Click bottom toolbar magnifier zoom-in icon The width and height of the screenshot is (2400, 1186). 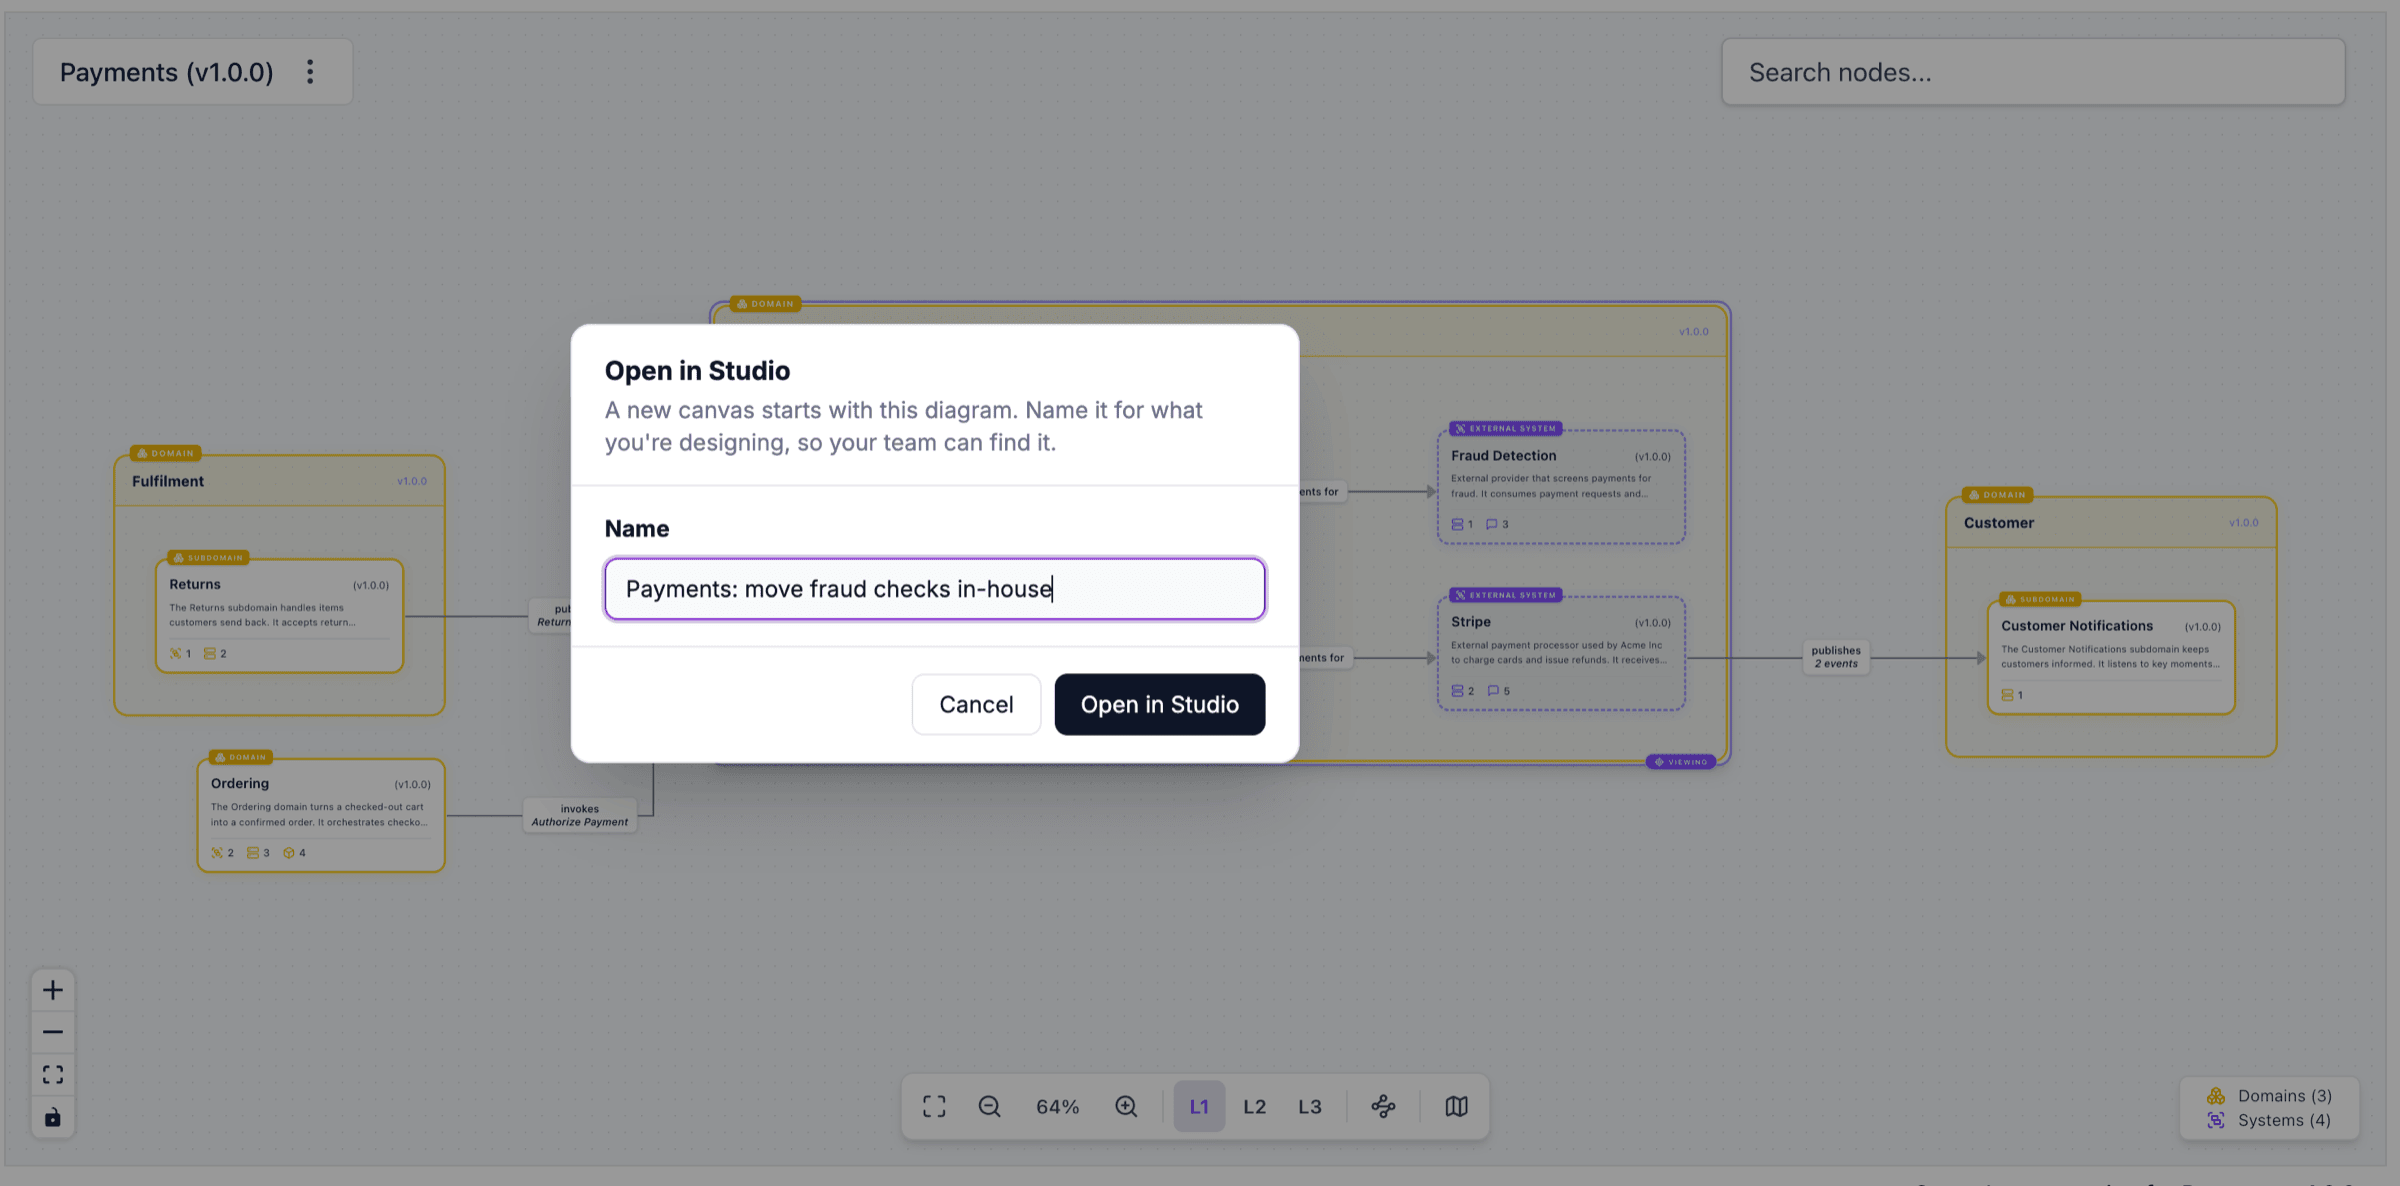pos(1126,1106)
